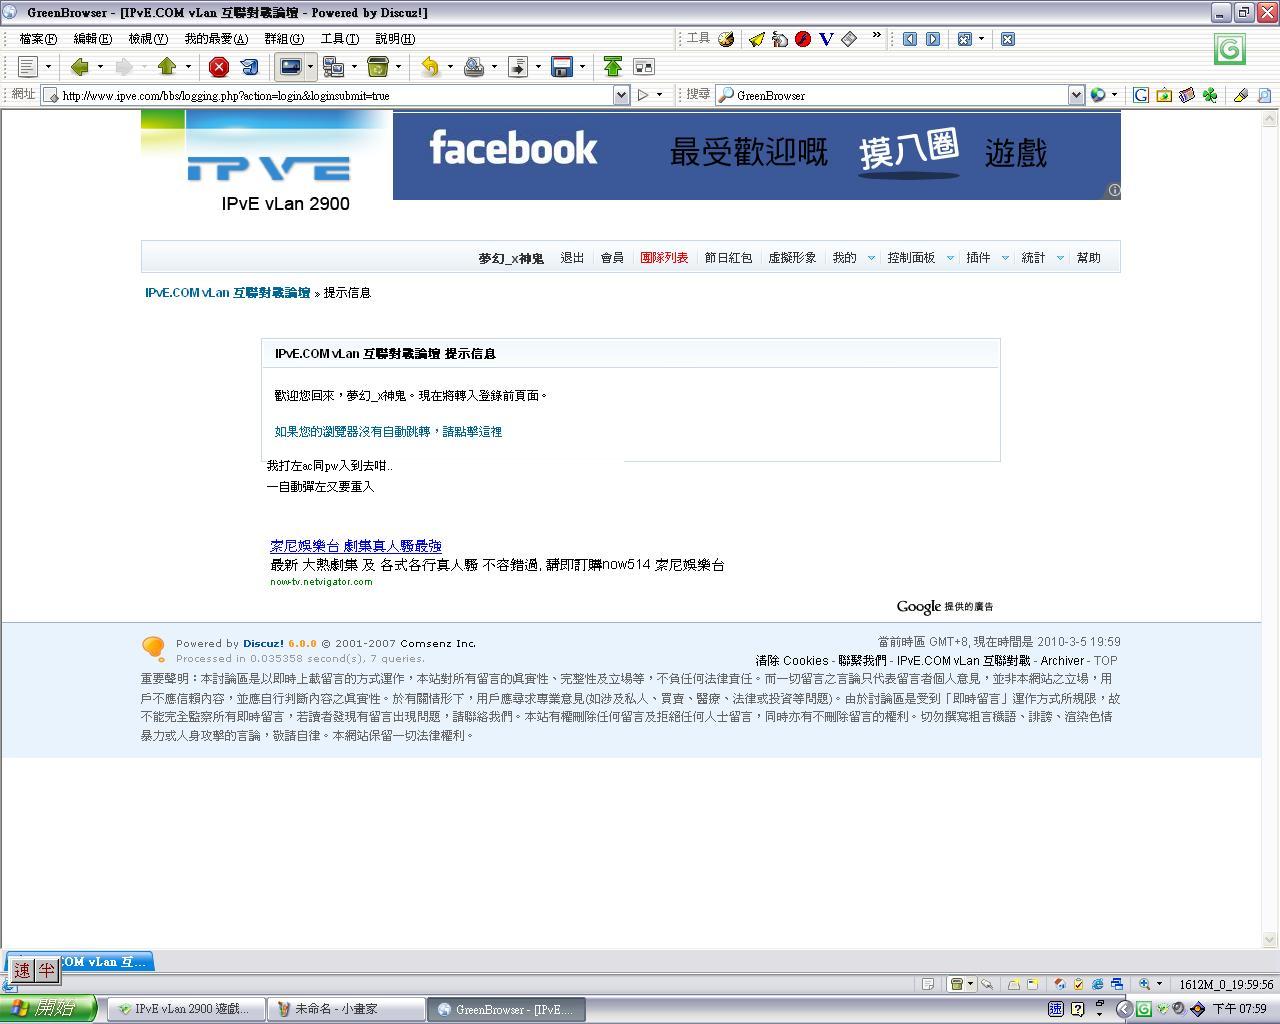Click 退出 to log out
The height and width of the screenshot is (1024, 1280).
click(572, 258)
